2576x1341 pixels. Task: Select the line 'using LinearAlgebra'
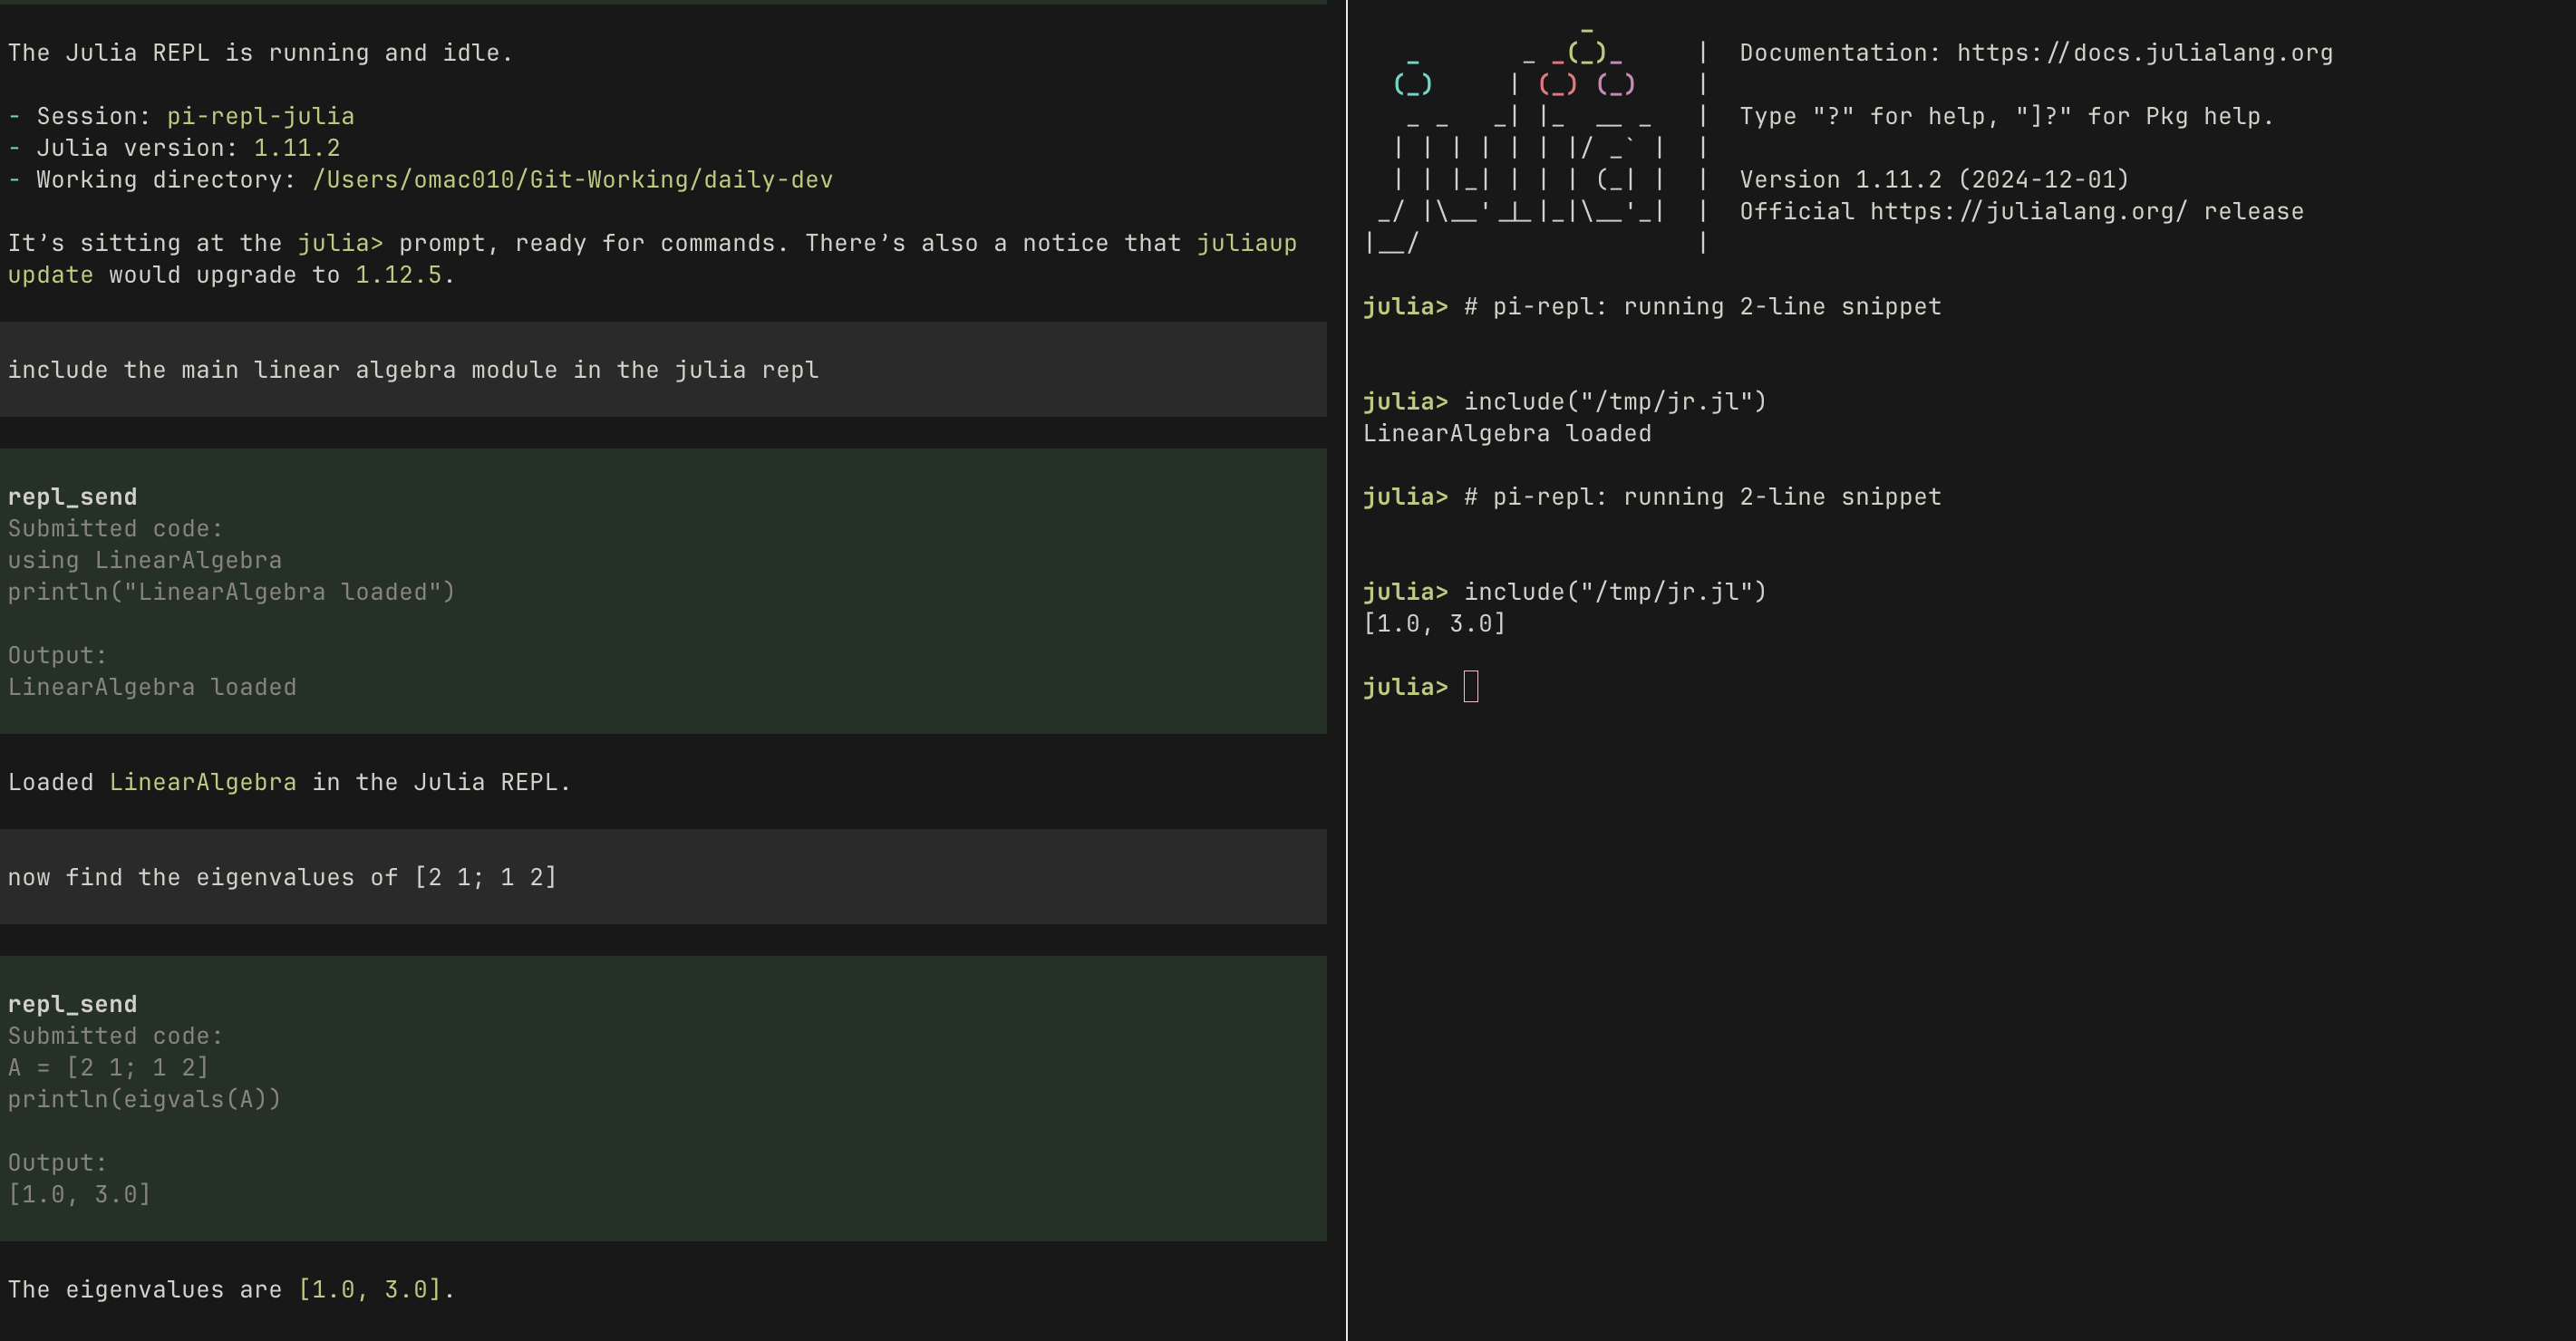click(145, 561)
